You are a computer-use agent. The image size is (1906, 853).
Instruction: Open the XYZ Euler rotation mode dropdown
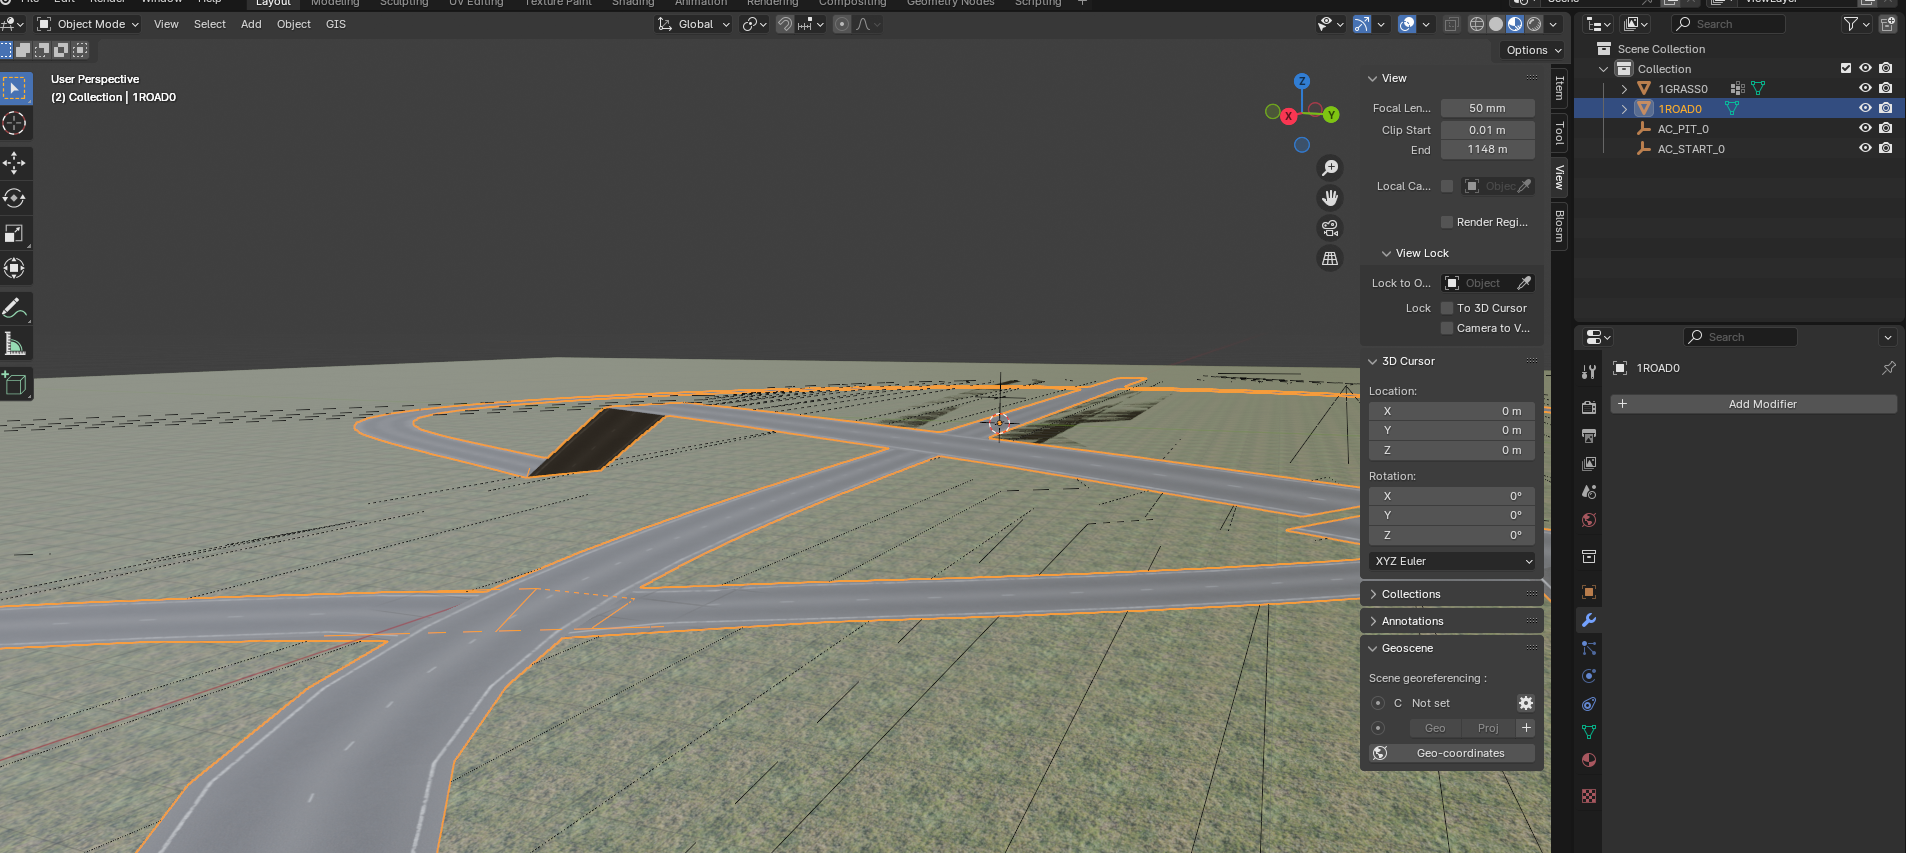pyautogui.click(x=1452, y=561)
